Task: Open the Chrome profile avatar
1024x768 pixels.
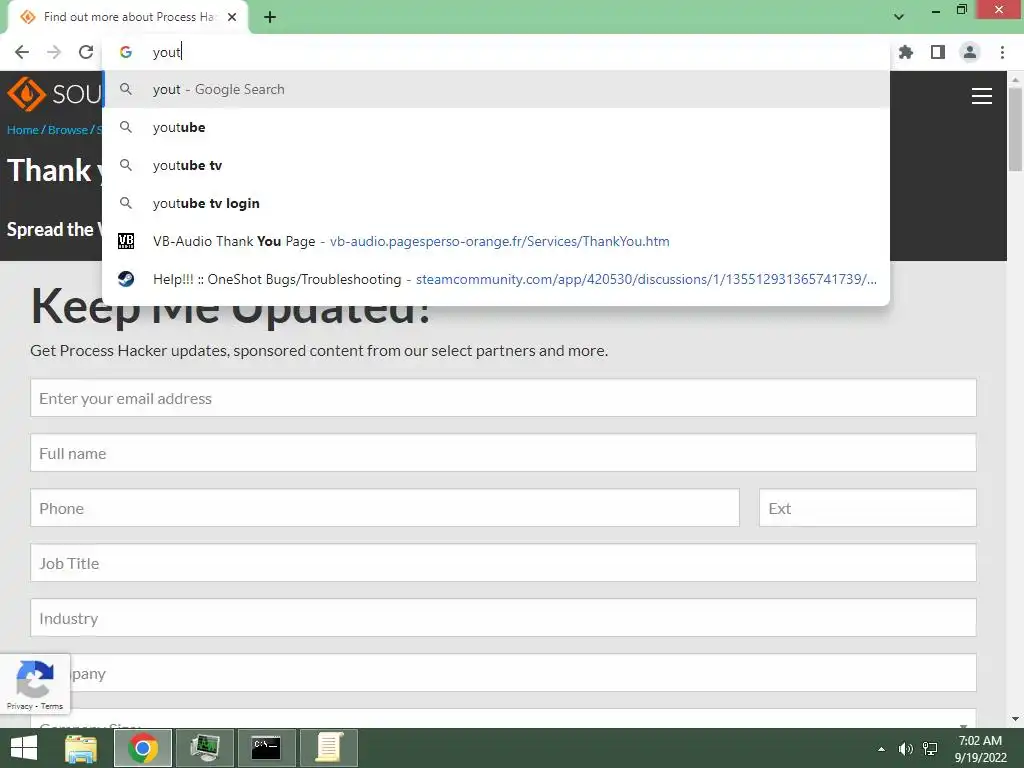Action: tap(970, 52)
